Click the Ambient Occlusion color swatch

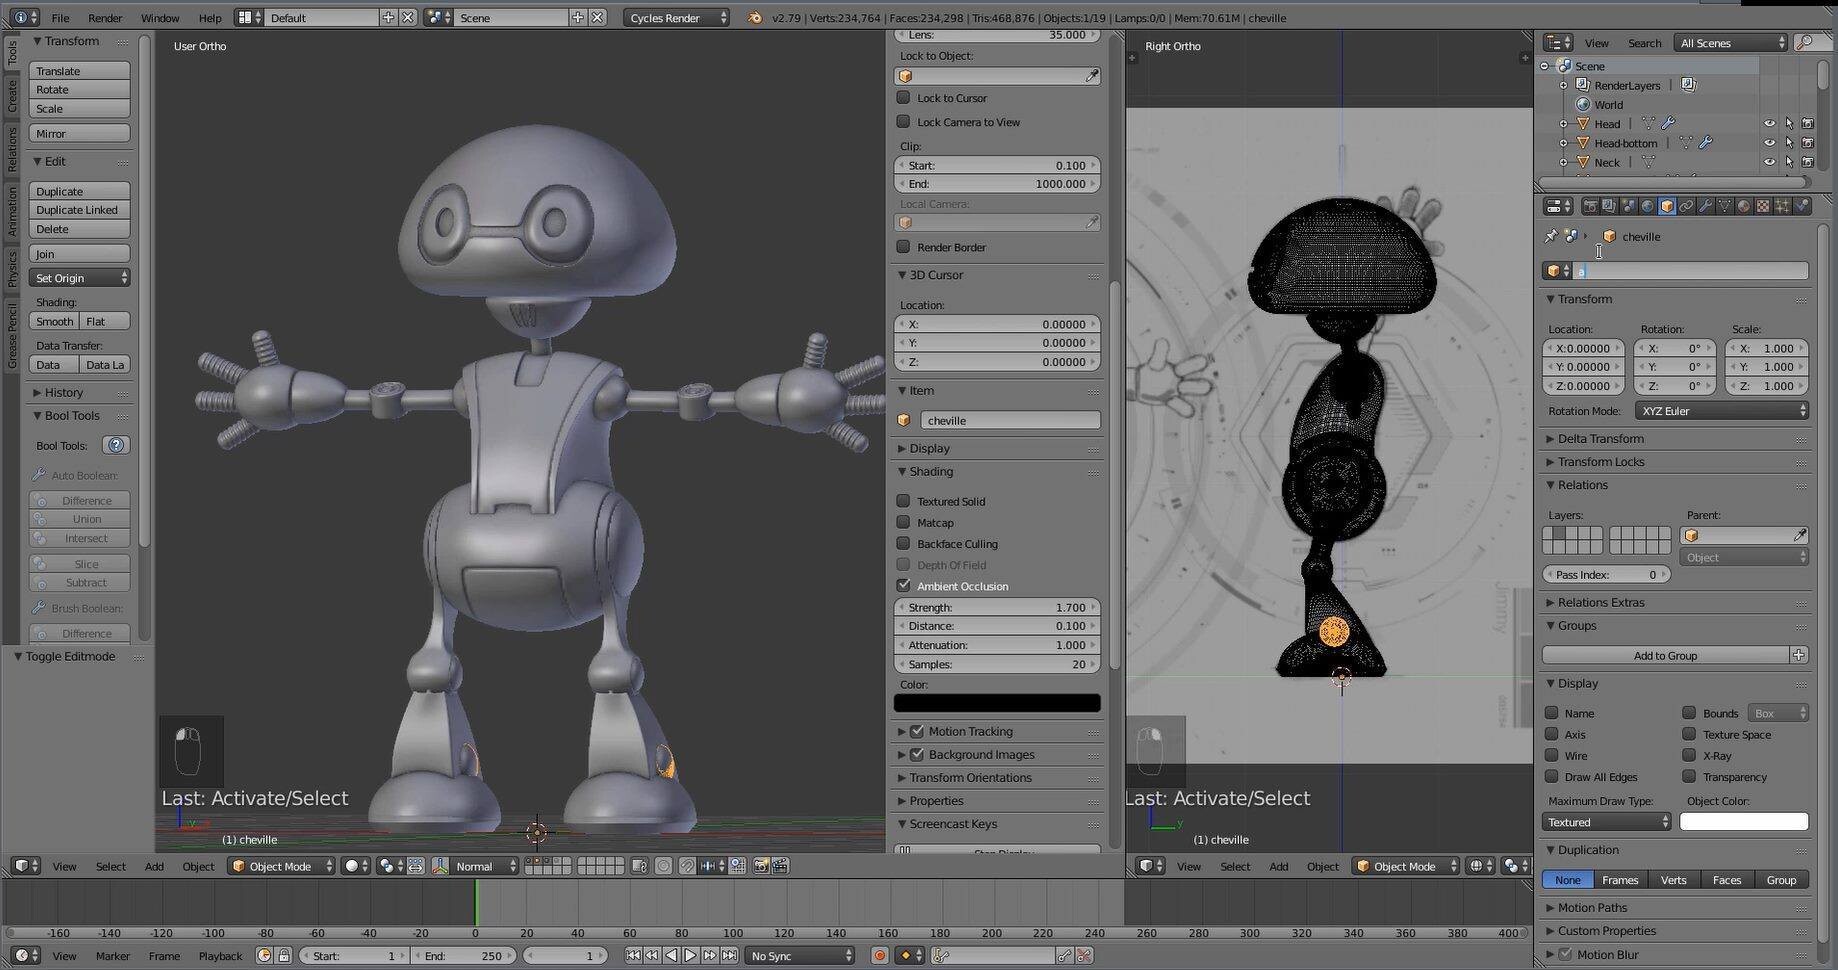pyautogui.click(x=997, y=703)
